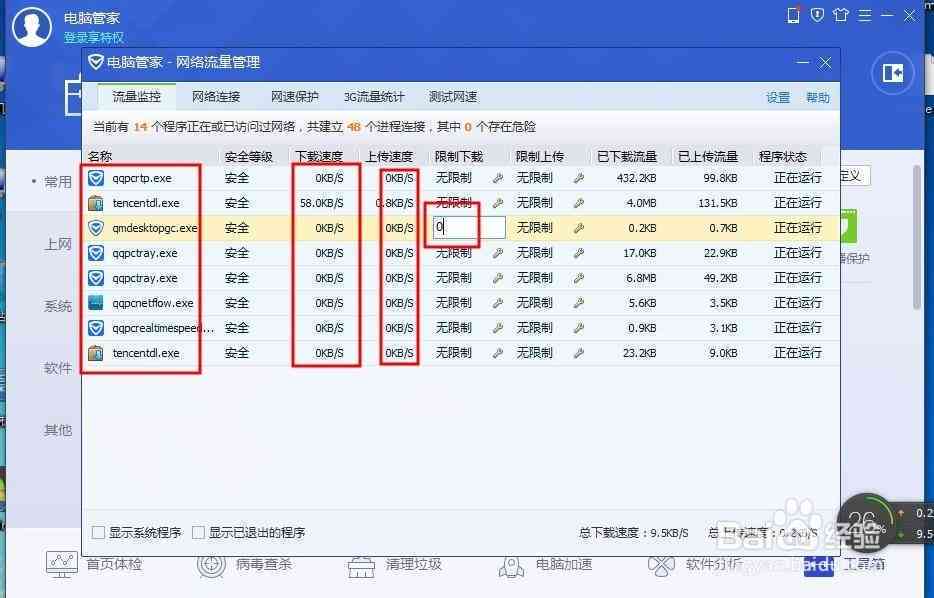Open upload limit wrench for qqpcrtp.exe
Screen dimensions: 934x598
(x=578, y=178)
